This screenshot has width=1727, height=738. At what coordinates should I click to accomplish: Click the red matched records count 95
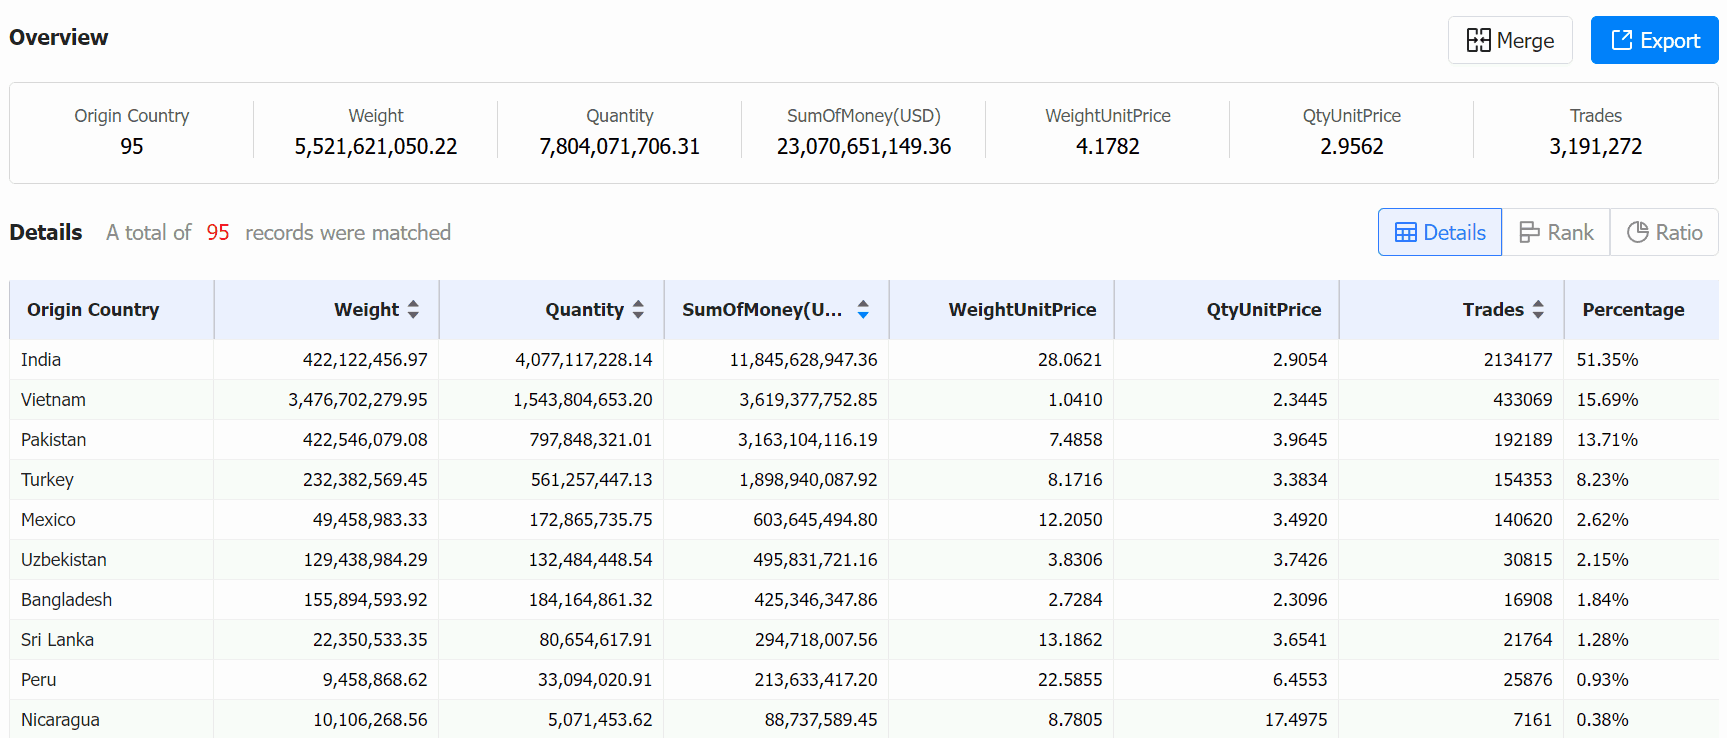pyautogui.click(x=218, y=233)
